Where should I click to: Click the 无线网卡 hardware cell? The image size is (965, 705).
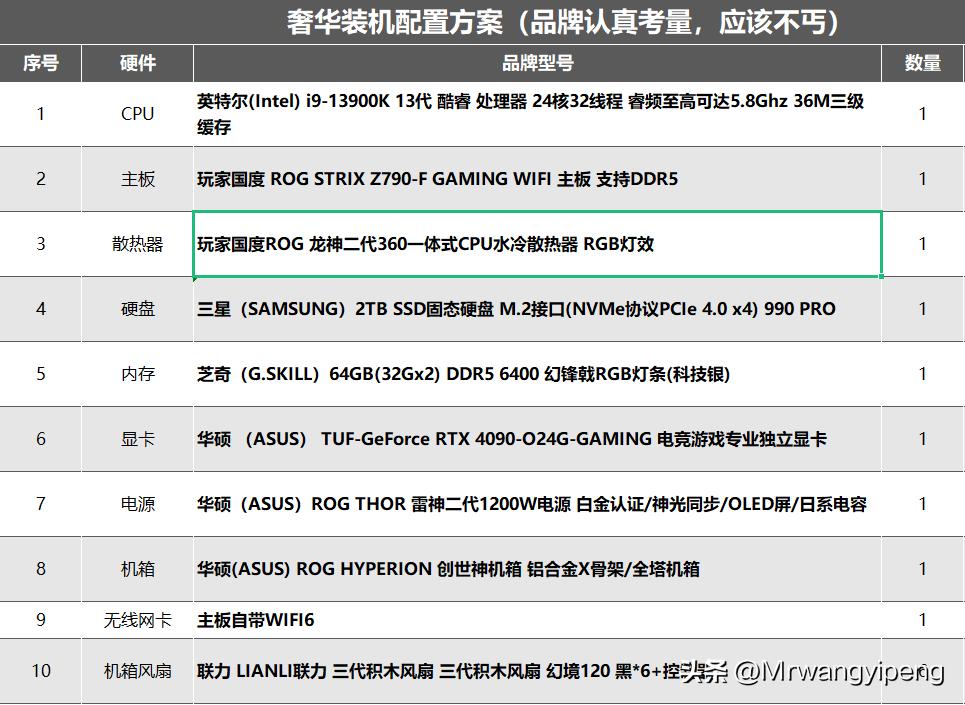pyautogui.click(x=137, y=620)
